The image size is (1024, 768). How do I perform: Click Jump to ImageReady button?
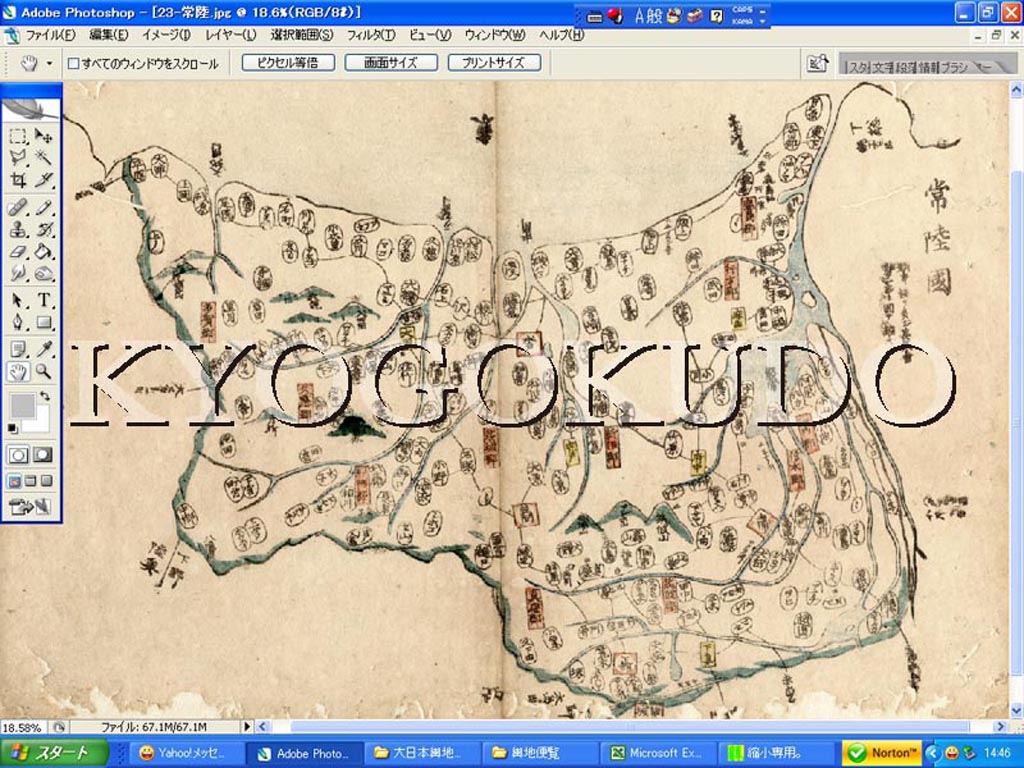[x=30, y=506]
